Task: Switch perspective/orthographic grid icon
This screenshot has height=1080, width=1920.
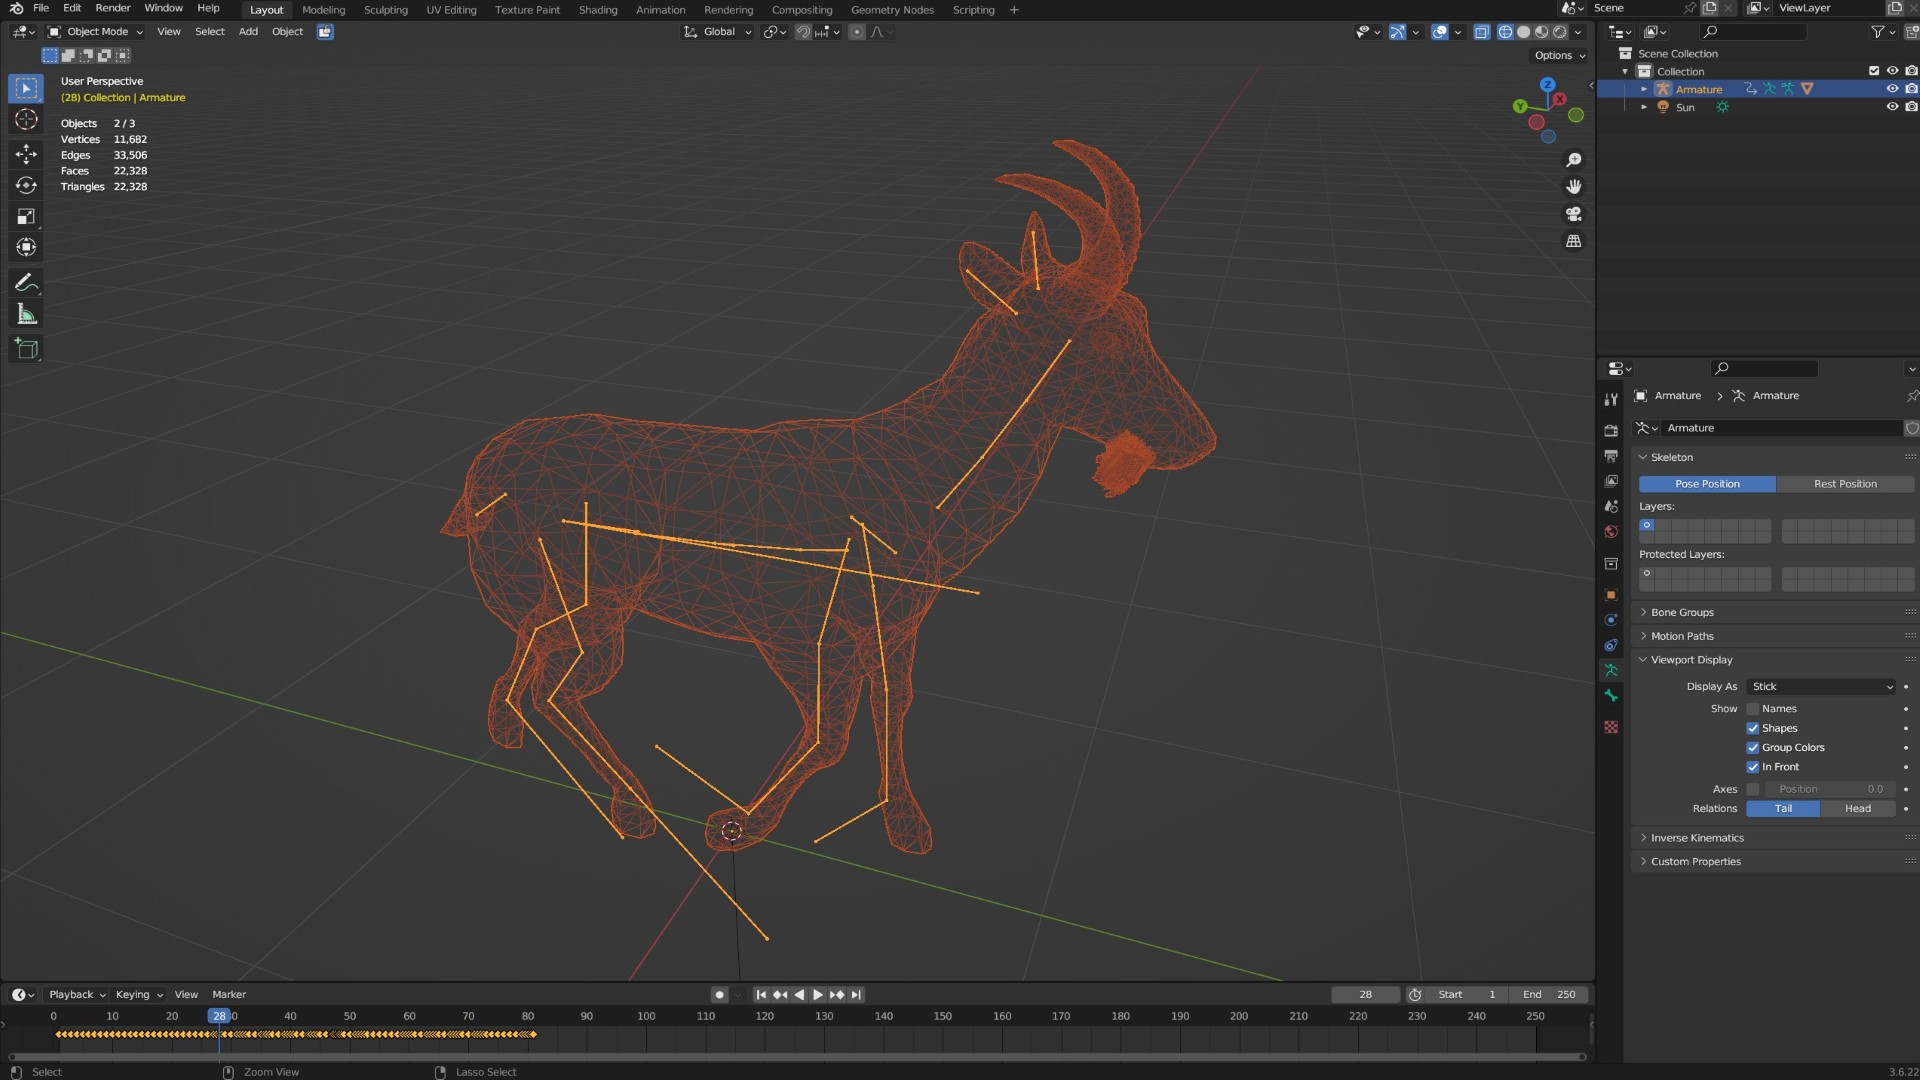Action: point(1573,241)
